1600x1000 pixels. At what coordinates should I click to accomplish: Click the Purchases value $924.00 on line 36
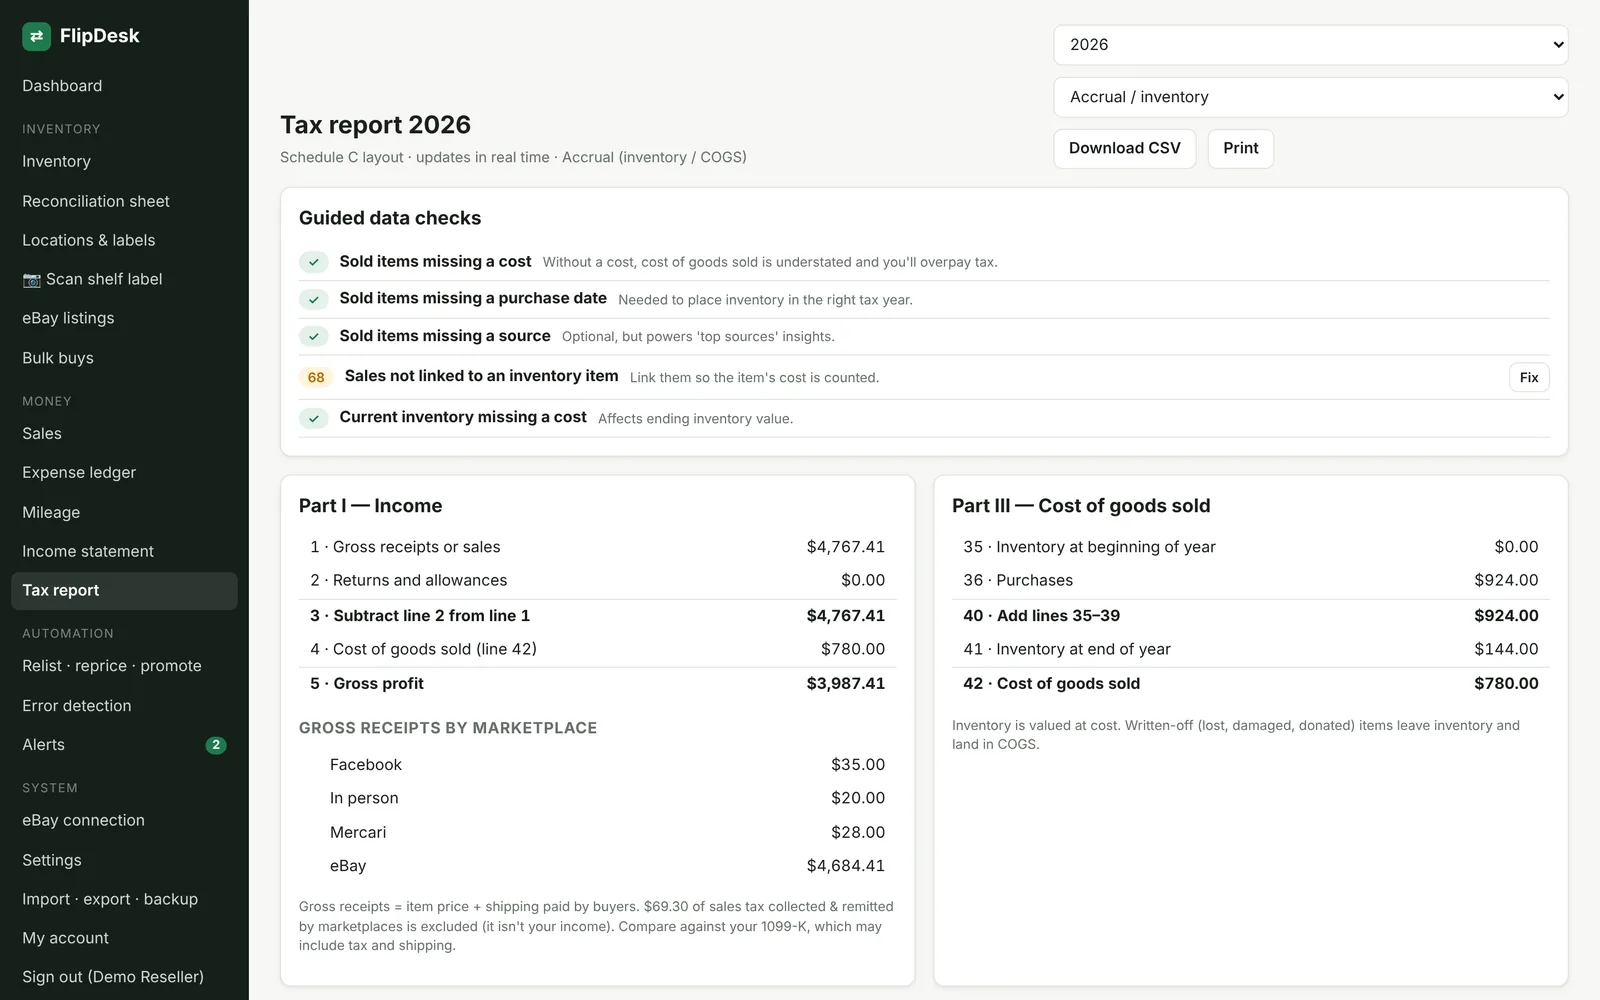coord(1506,580)
